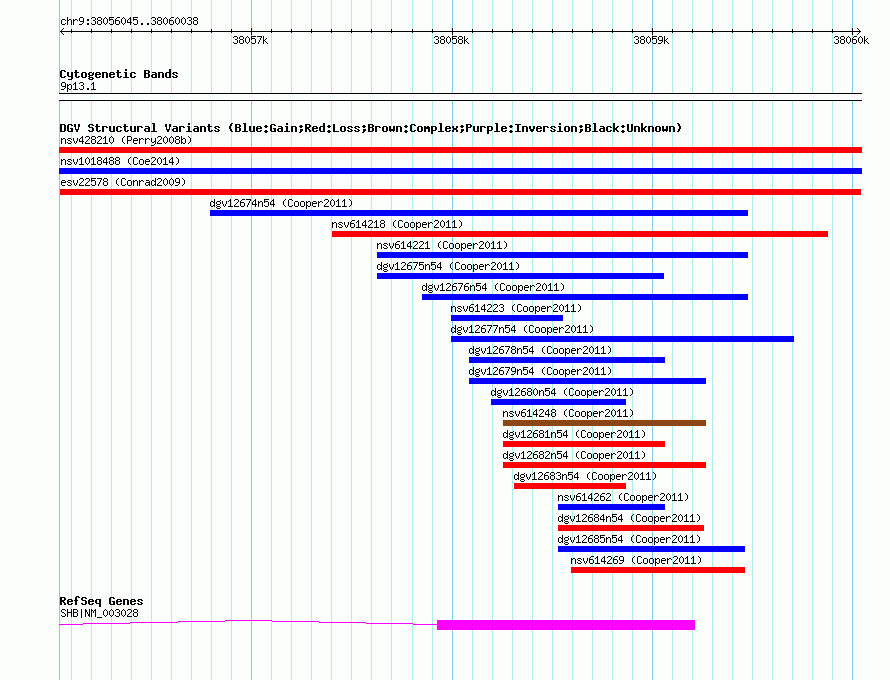Select the blue nsv1018488 gain bar
Screen dimensions: 890x680
pyautogui.click(x=460, y=171)
